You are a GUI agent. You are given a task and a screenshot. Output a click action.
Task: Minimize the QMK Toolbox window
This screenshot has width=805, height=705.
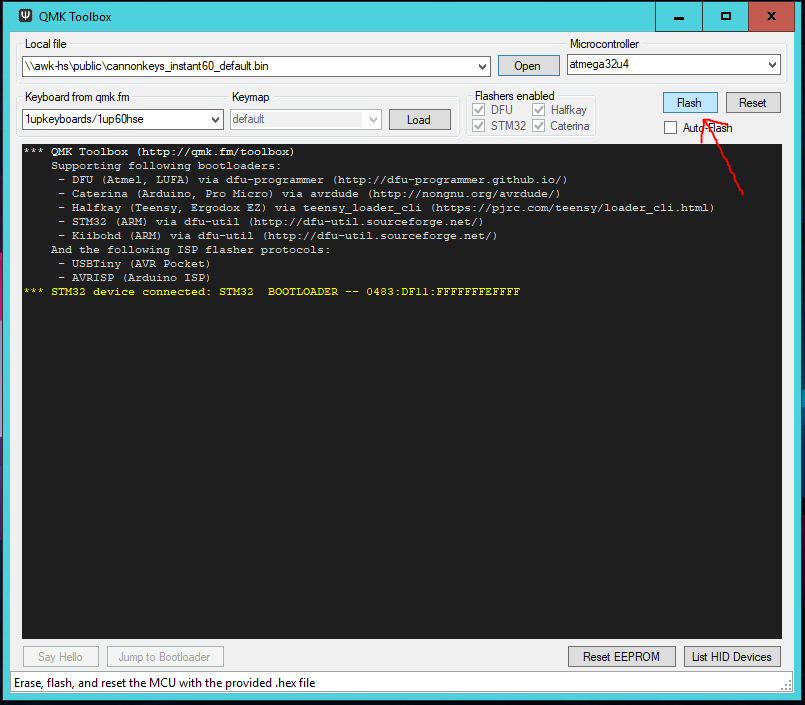point(679,17)
